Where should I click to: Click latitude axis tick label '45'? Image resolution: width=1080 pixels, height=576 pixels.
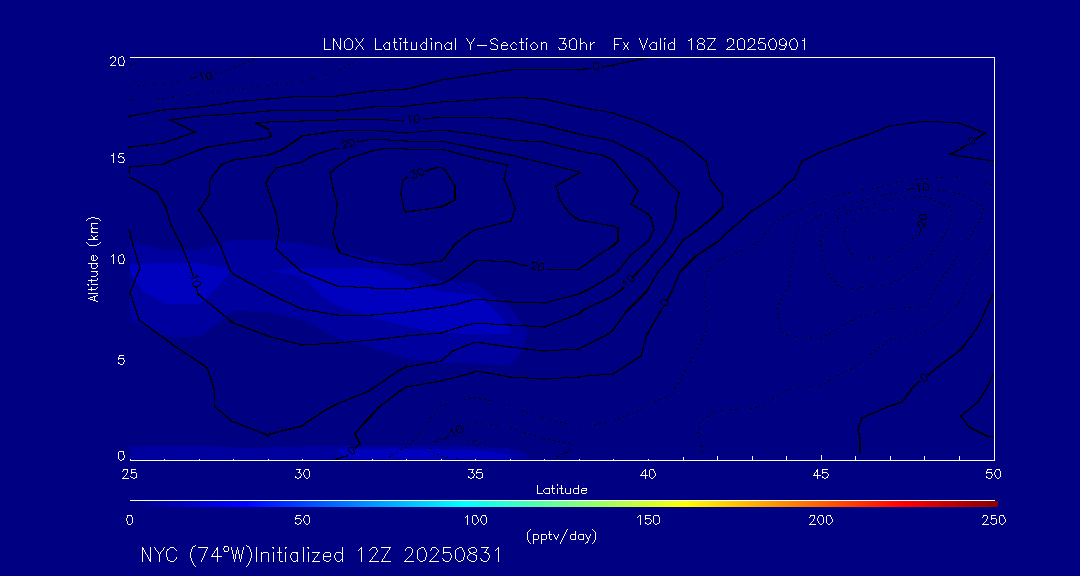(x=821, y=473)
